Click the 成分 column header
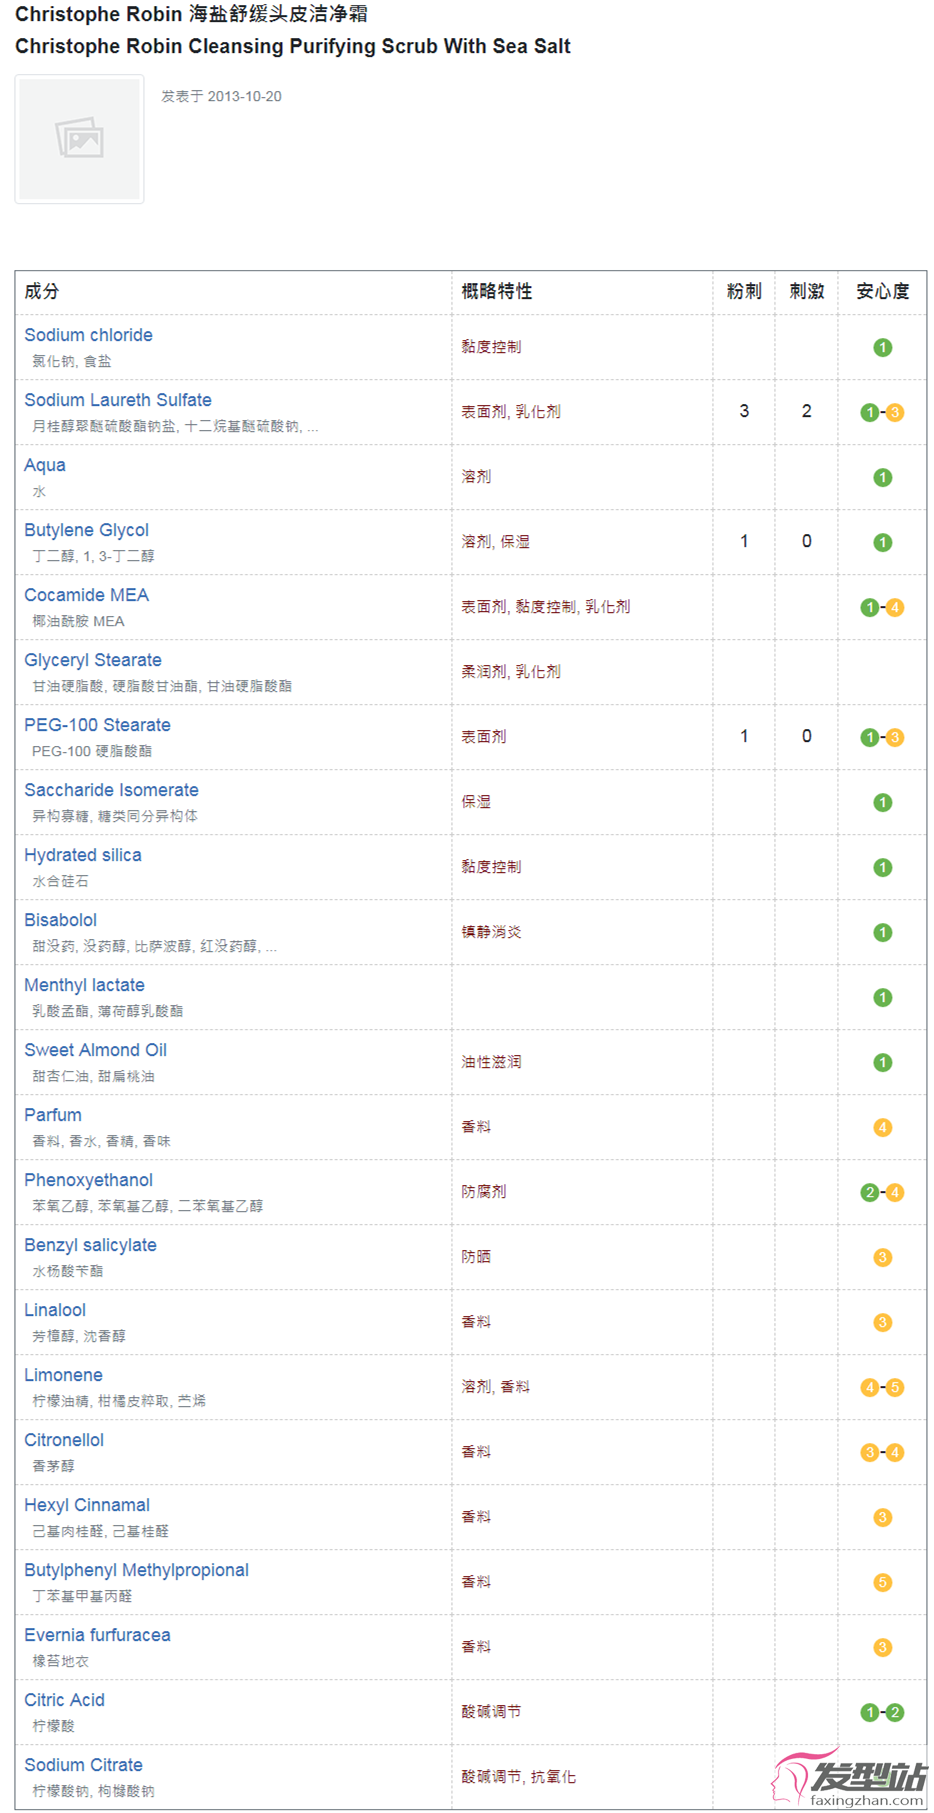 pos(42,291)
